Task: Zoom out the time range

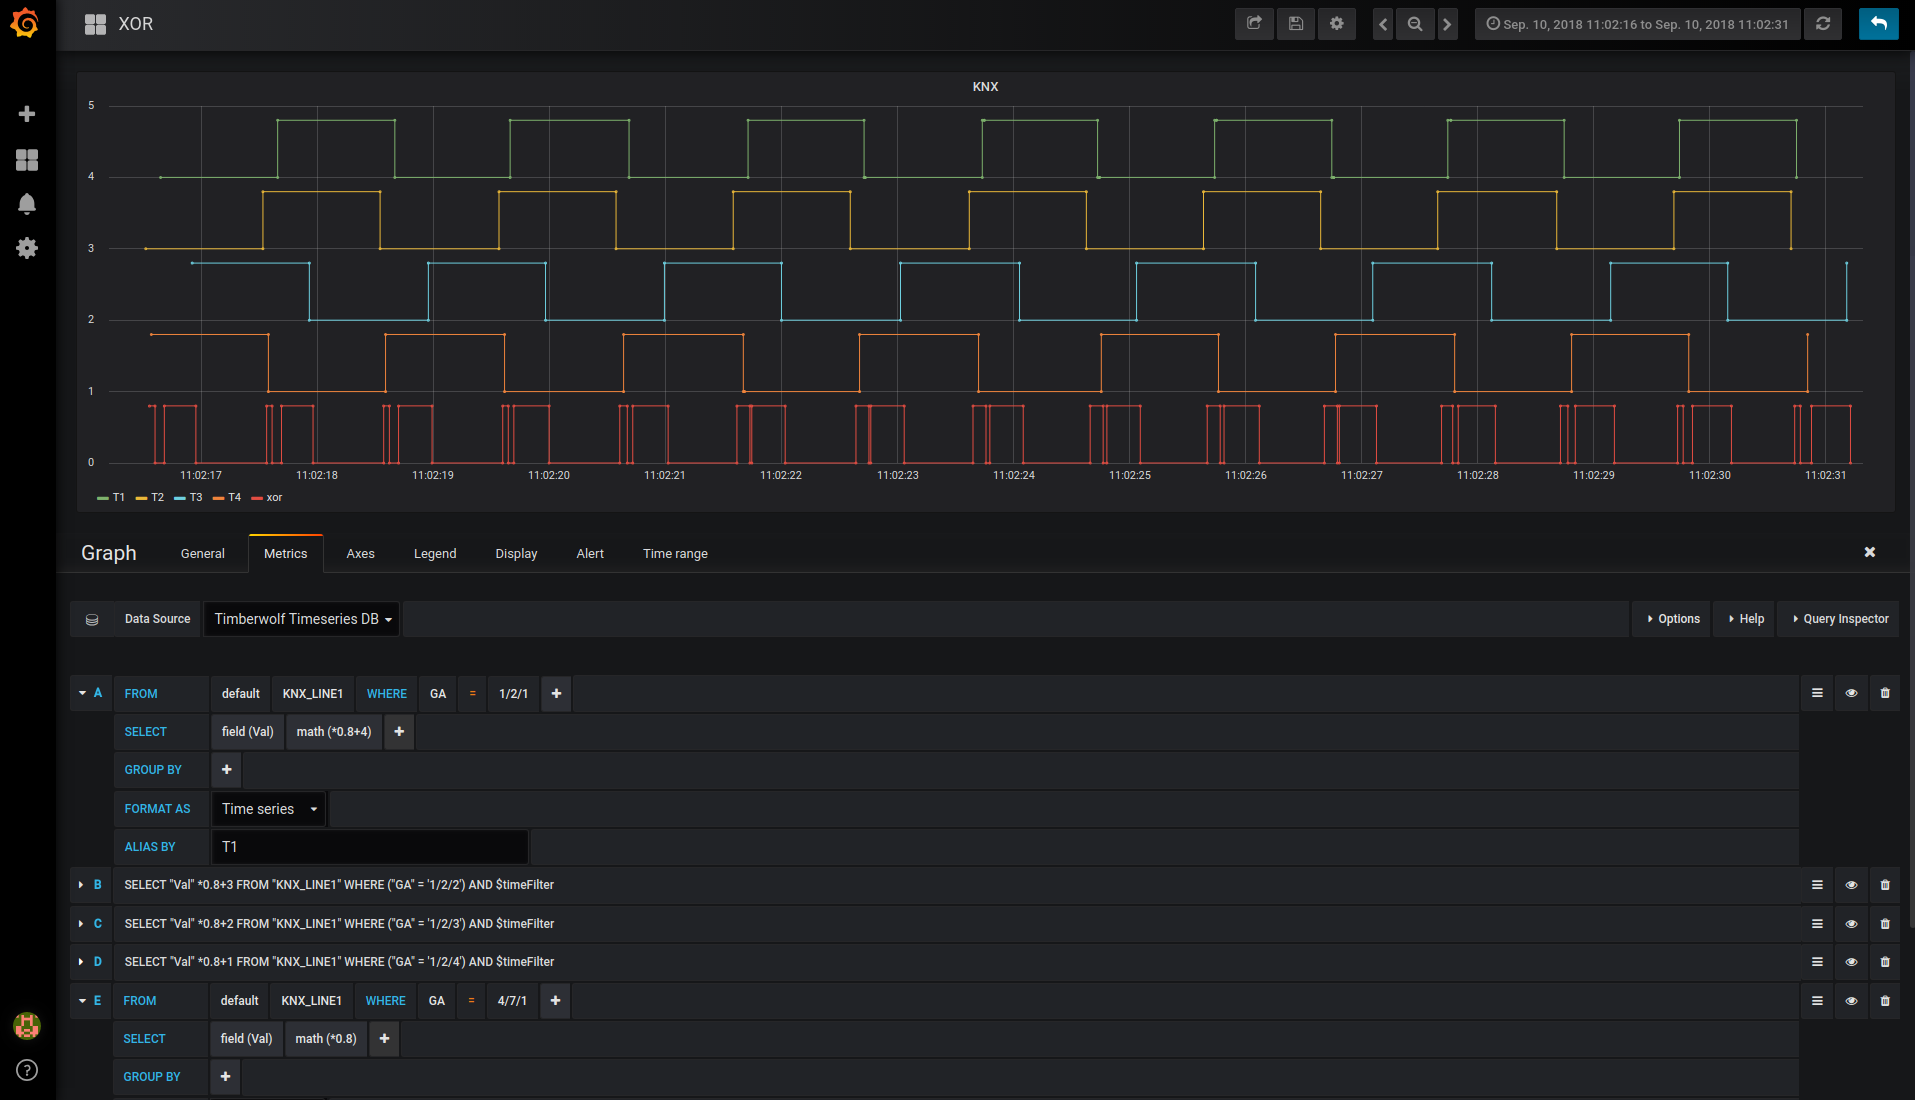Action: coord(1415,24)
